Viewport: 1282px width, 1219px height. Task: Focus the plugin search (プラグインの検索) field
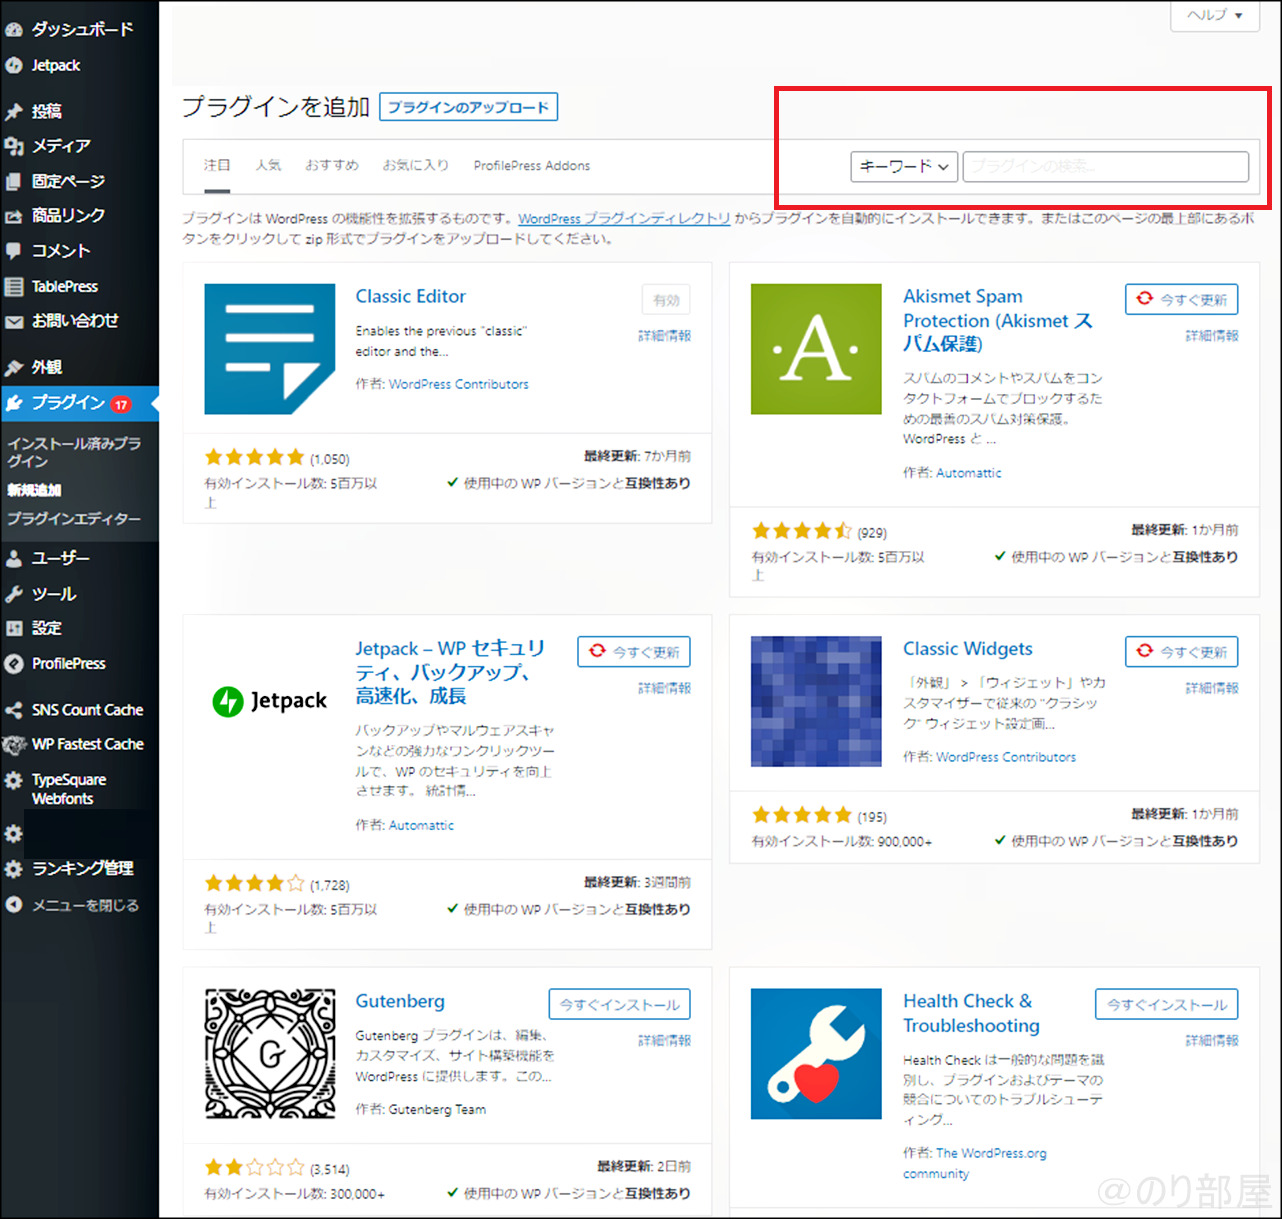click(x=1105, y=167)
